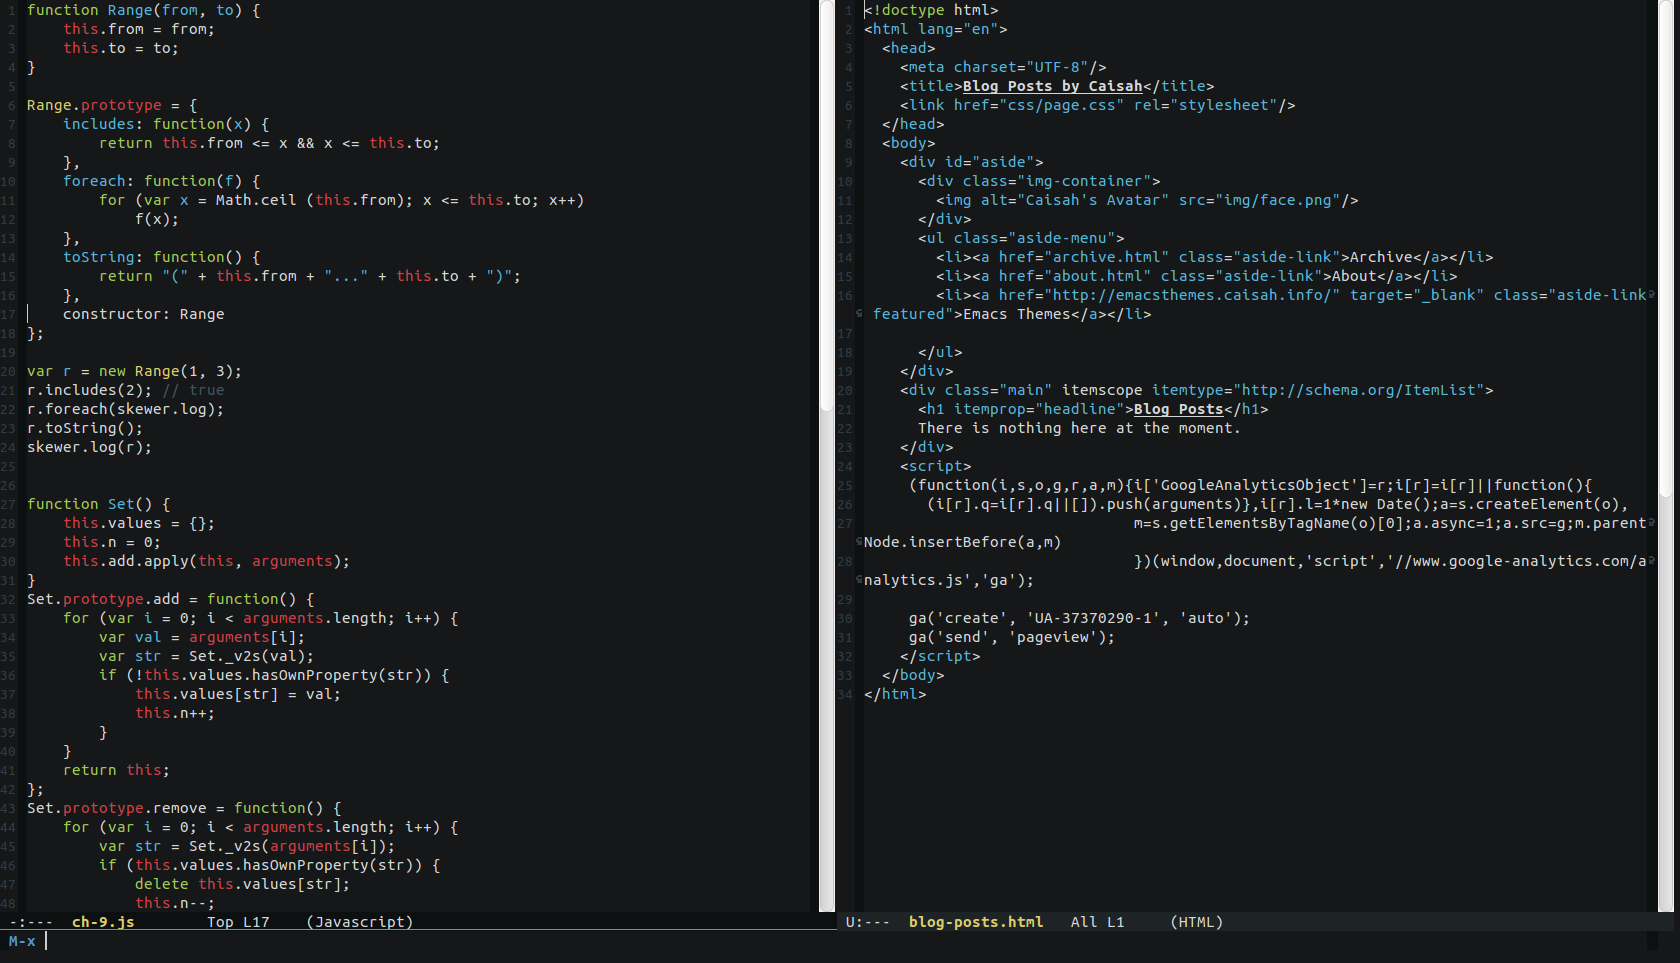Screen dimensions: 1680x963
Task: Click the '<html lang="en">' line
Action: (936, 29)
